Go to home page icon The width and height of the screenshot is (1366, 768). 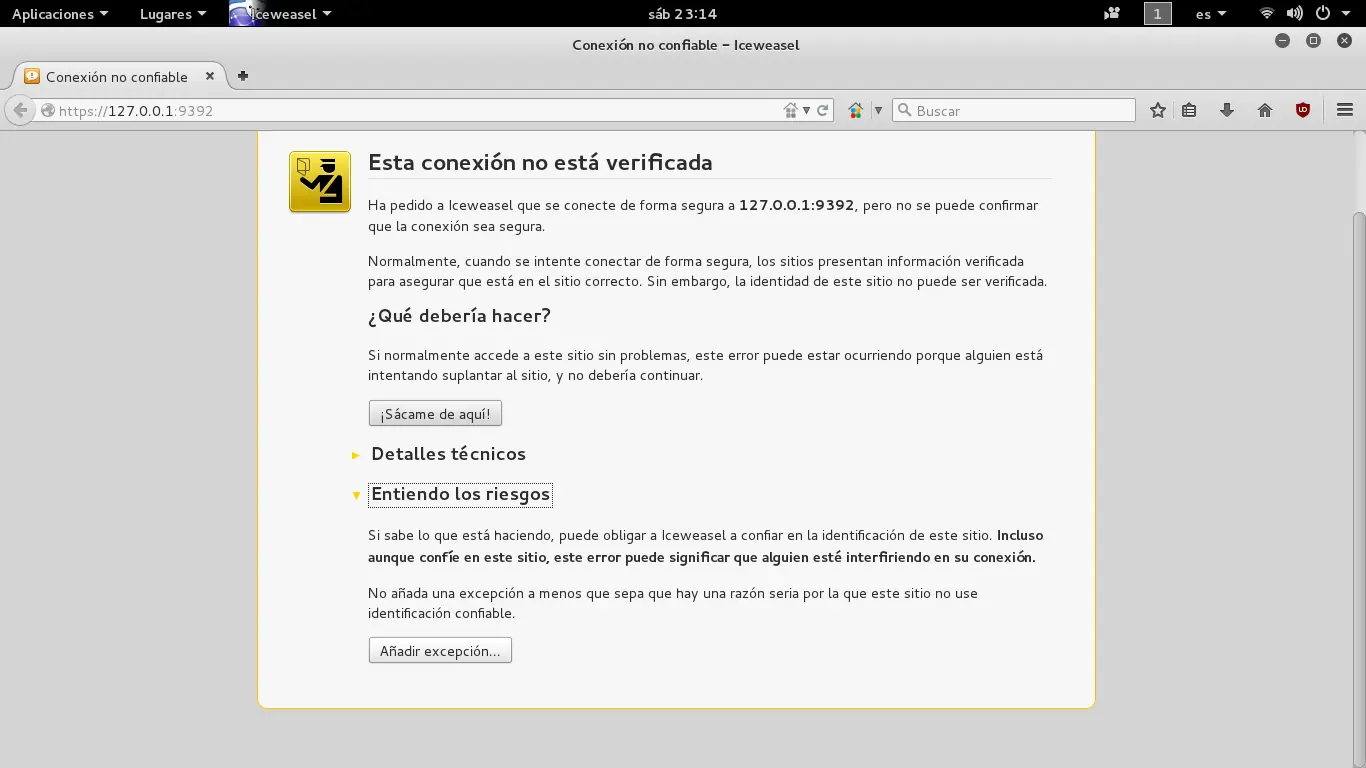click(x=1265, y=110)
